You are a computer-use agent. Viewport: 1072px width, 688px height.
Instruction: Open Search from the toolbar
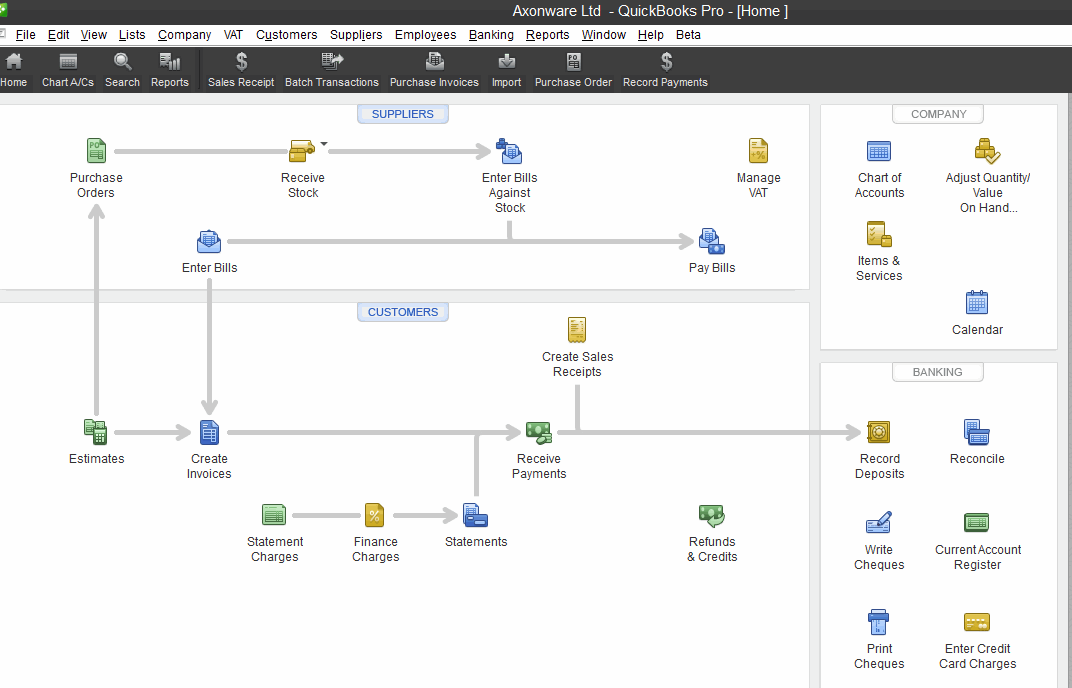(x=122, y=70)
